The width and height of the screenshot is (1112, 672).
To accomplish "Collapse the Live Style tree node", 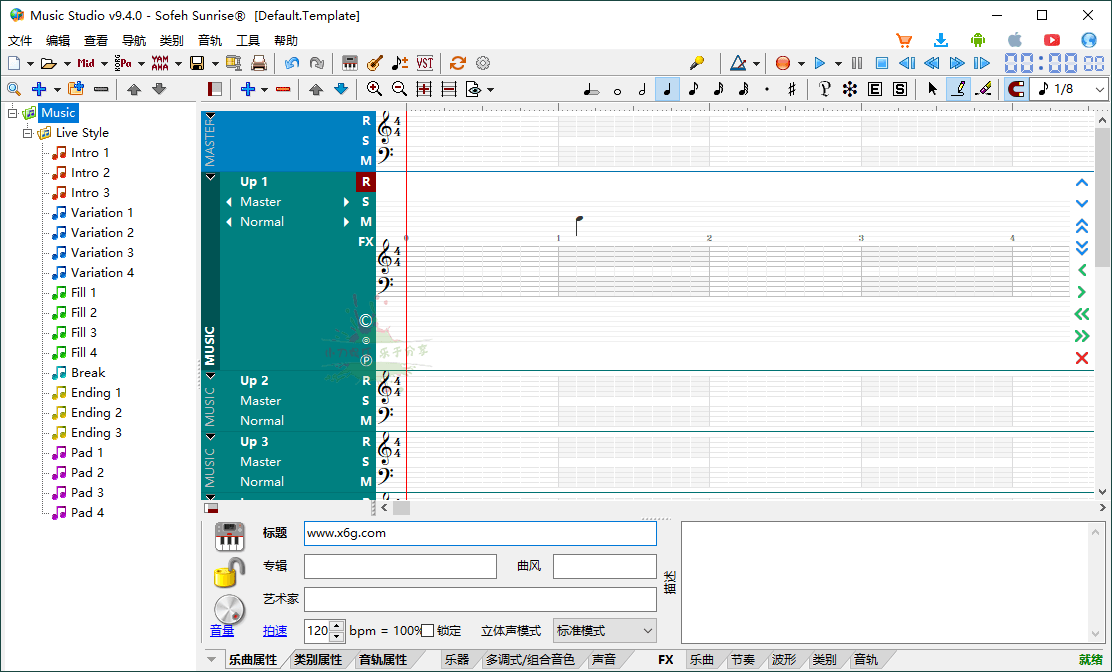I will tap(27, 132).
